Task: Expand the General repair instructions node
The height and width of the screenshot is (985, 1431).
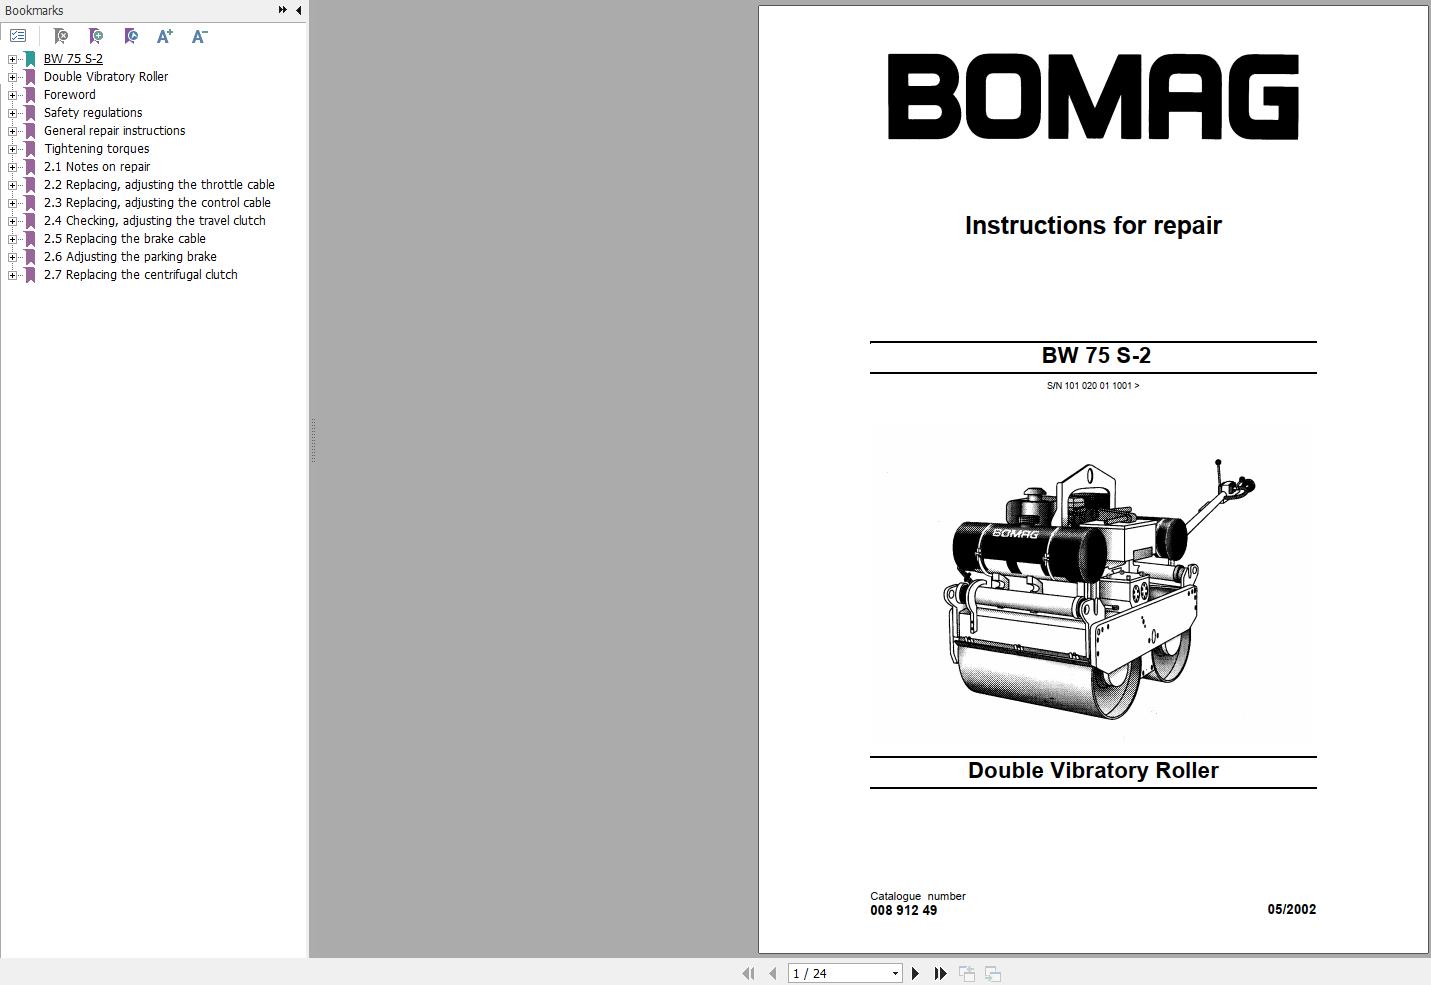Action: coord(12,131)
